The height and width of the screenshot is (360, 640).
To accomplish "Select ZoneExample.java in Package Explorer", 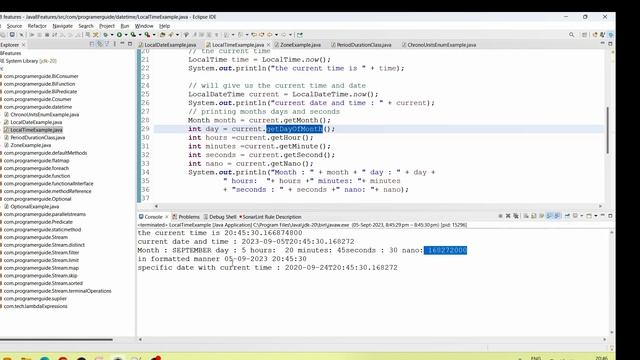I will pyautogui.click(x=30, y=145).
